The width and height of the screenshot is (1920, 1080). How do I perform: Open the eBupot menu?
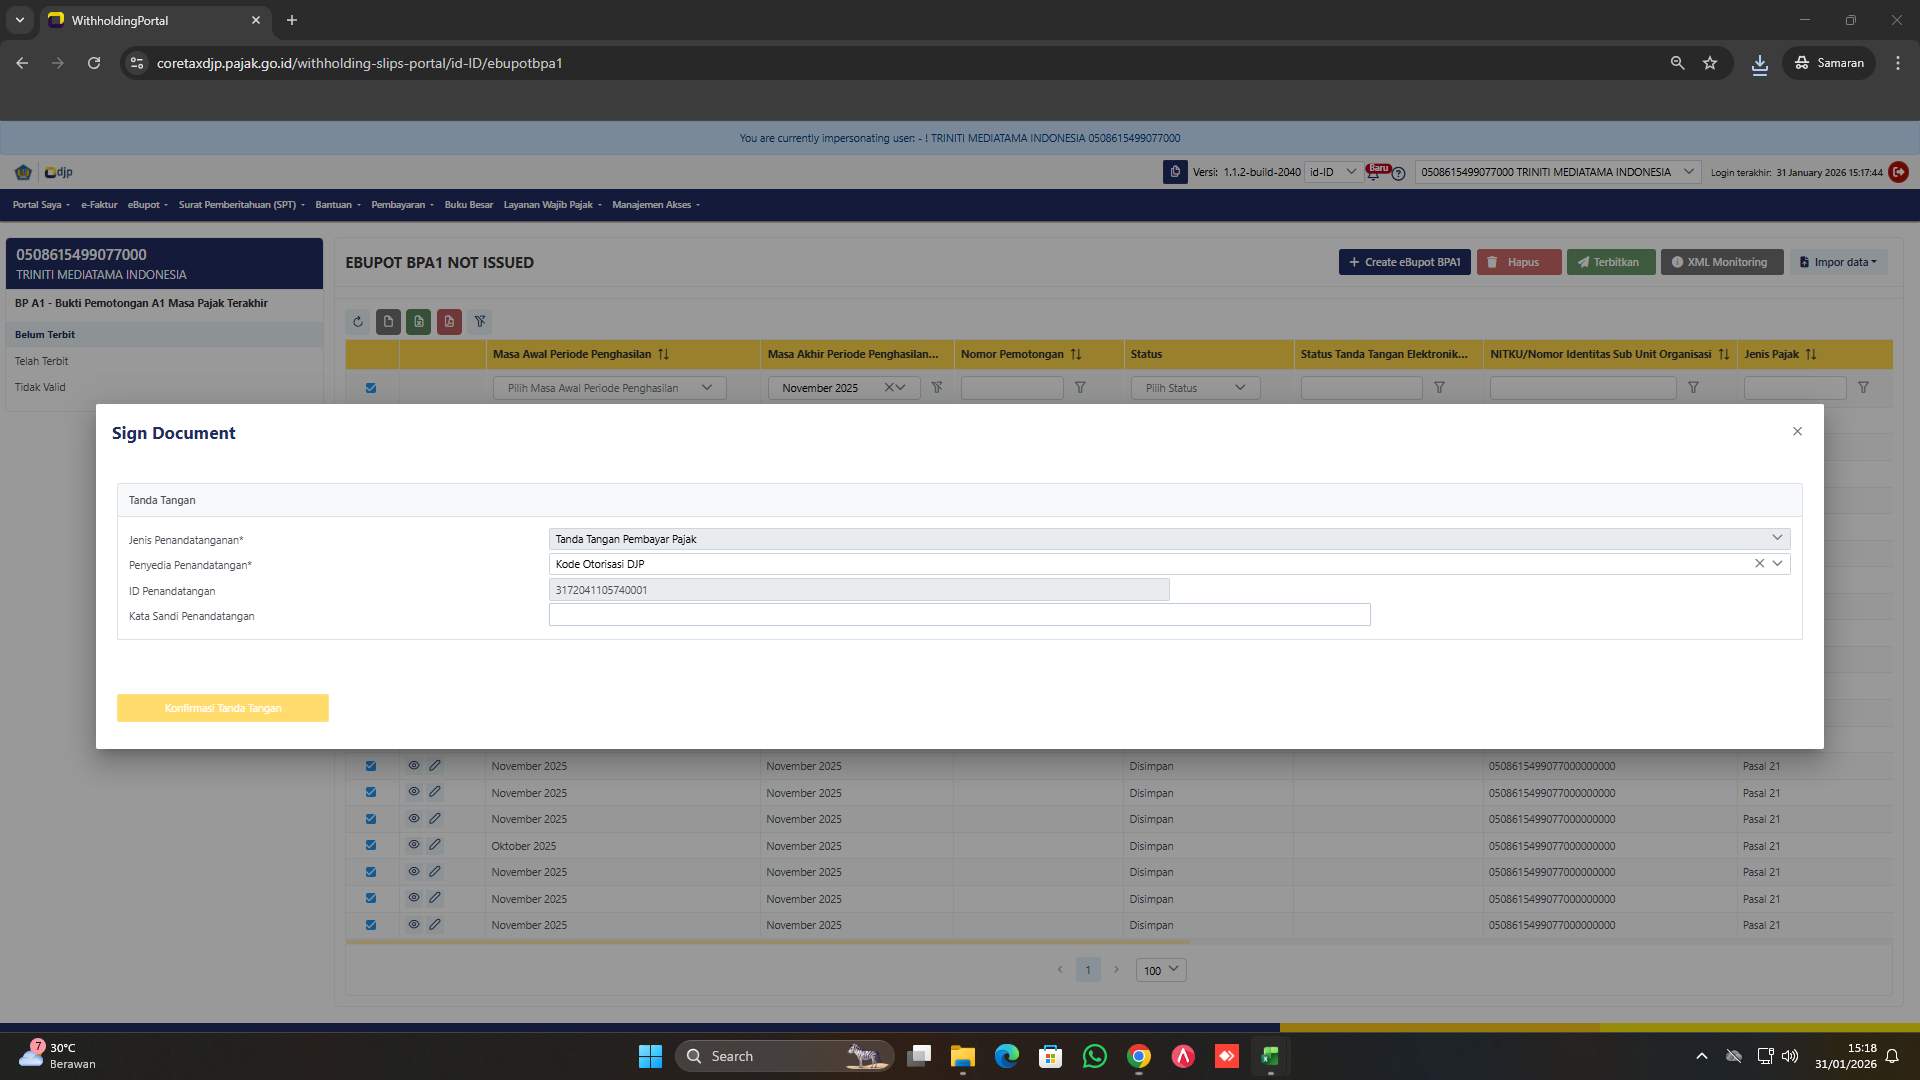point(146,205)
